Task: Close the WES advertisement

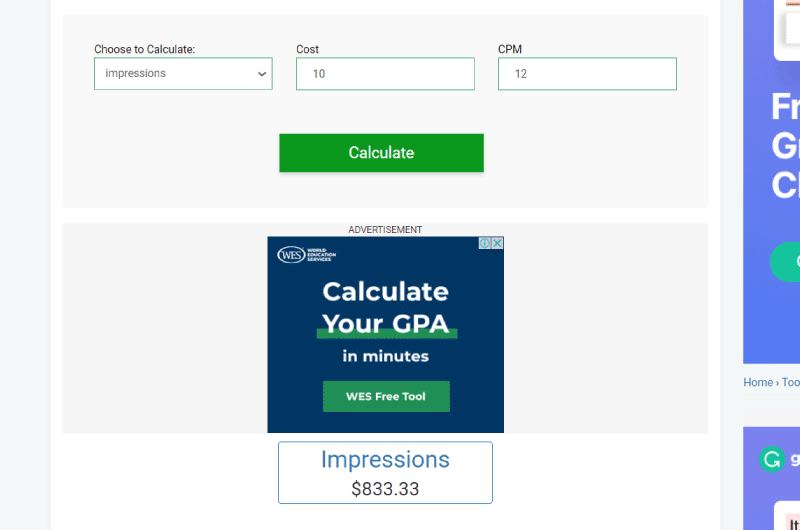Action: coord(497,243)
